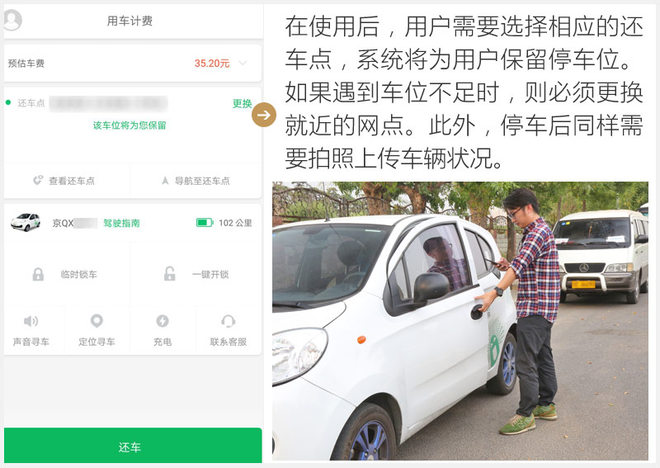Tap the 一键开锁 unlock icon
660x468 pixels.
coord(169,274)
